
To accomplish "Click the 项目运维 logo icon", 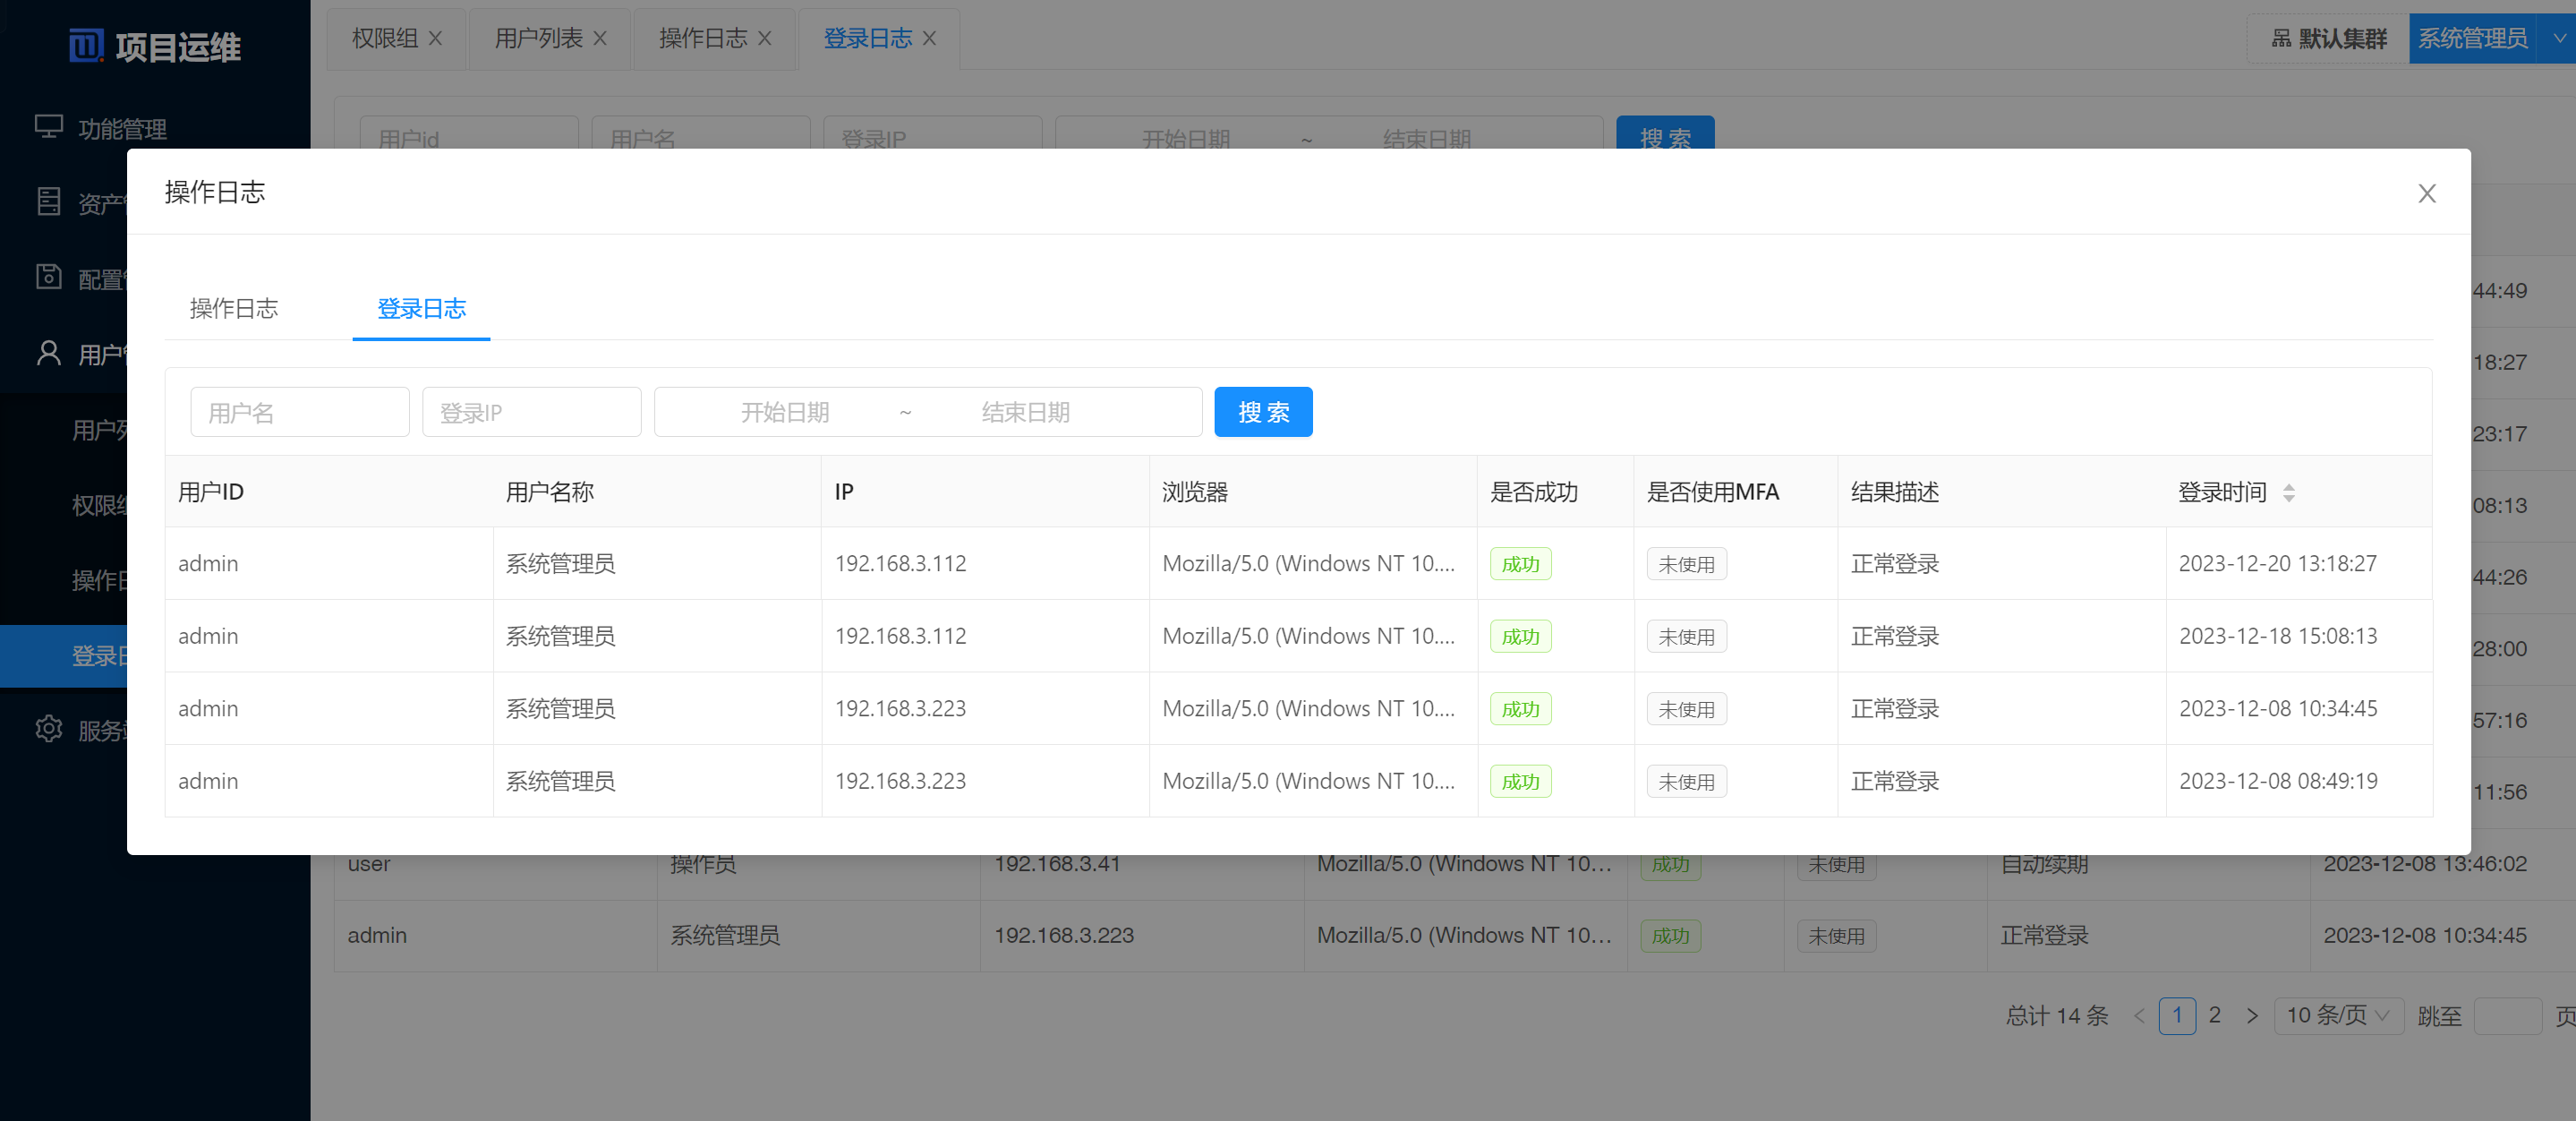I will tap(86, 44).
